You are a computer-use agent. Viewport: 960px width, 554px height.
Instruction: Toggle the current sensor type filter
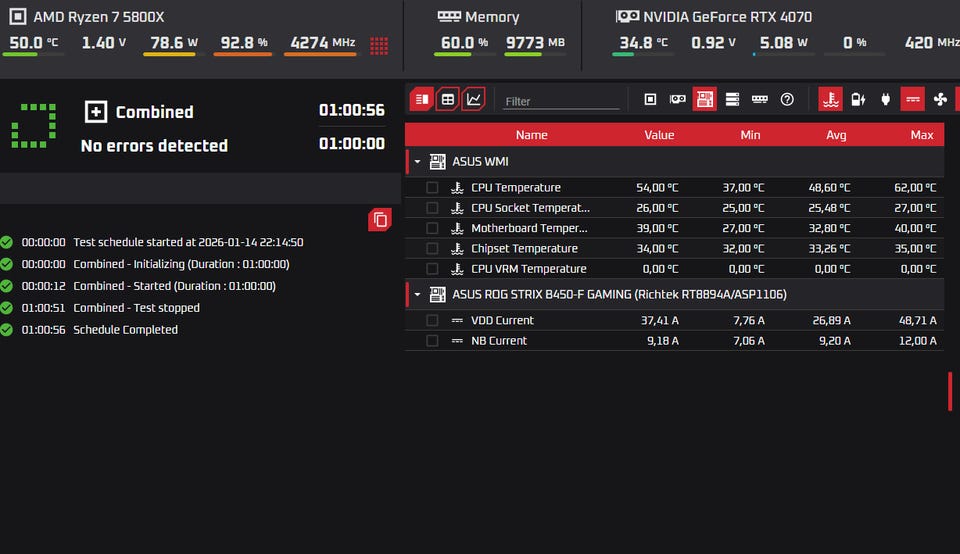912,99
